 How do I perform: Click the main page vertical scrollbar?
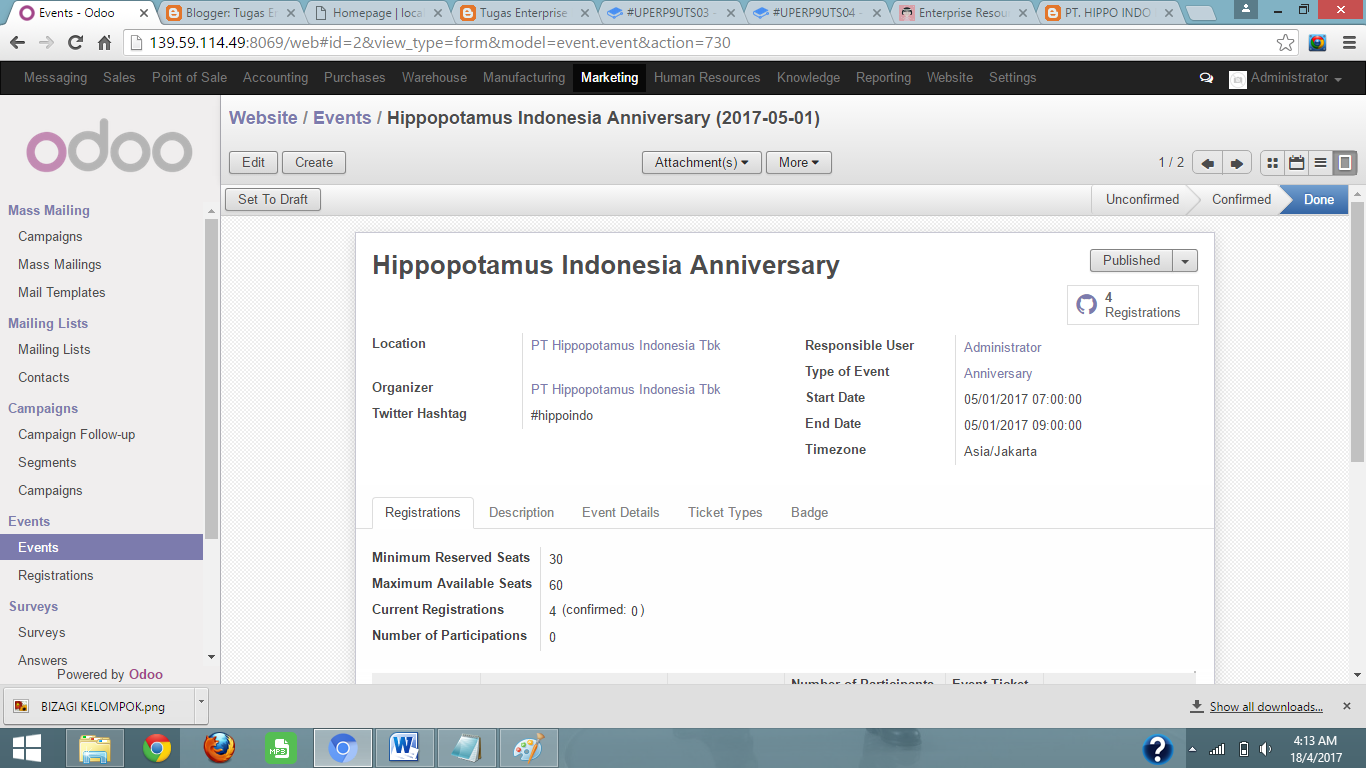tap(1357, 330)
